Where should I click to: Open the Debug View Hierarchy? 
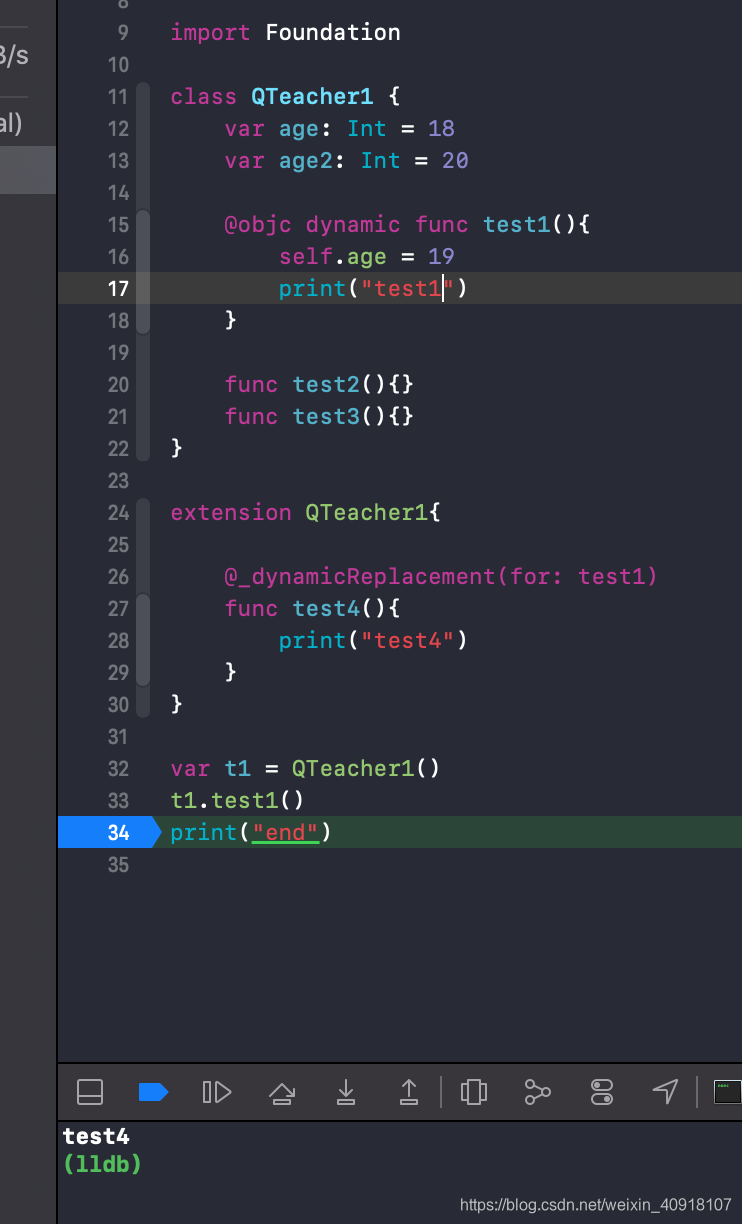[x=473, y=1091]
